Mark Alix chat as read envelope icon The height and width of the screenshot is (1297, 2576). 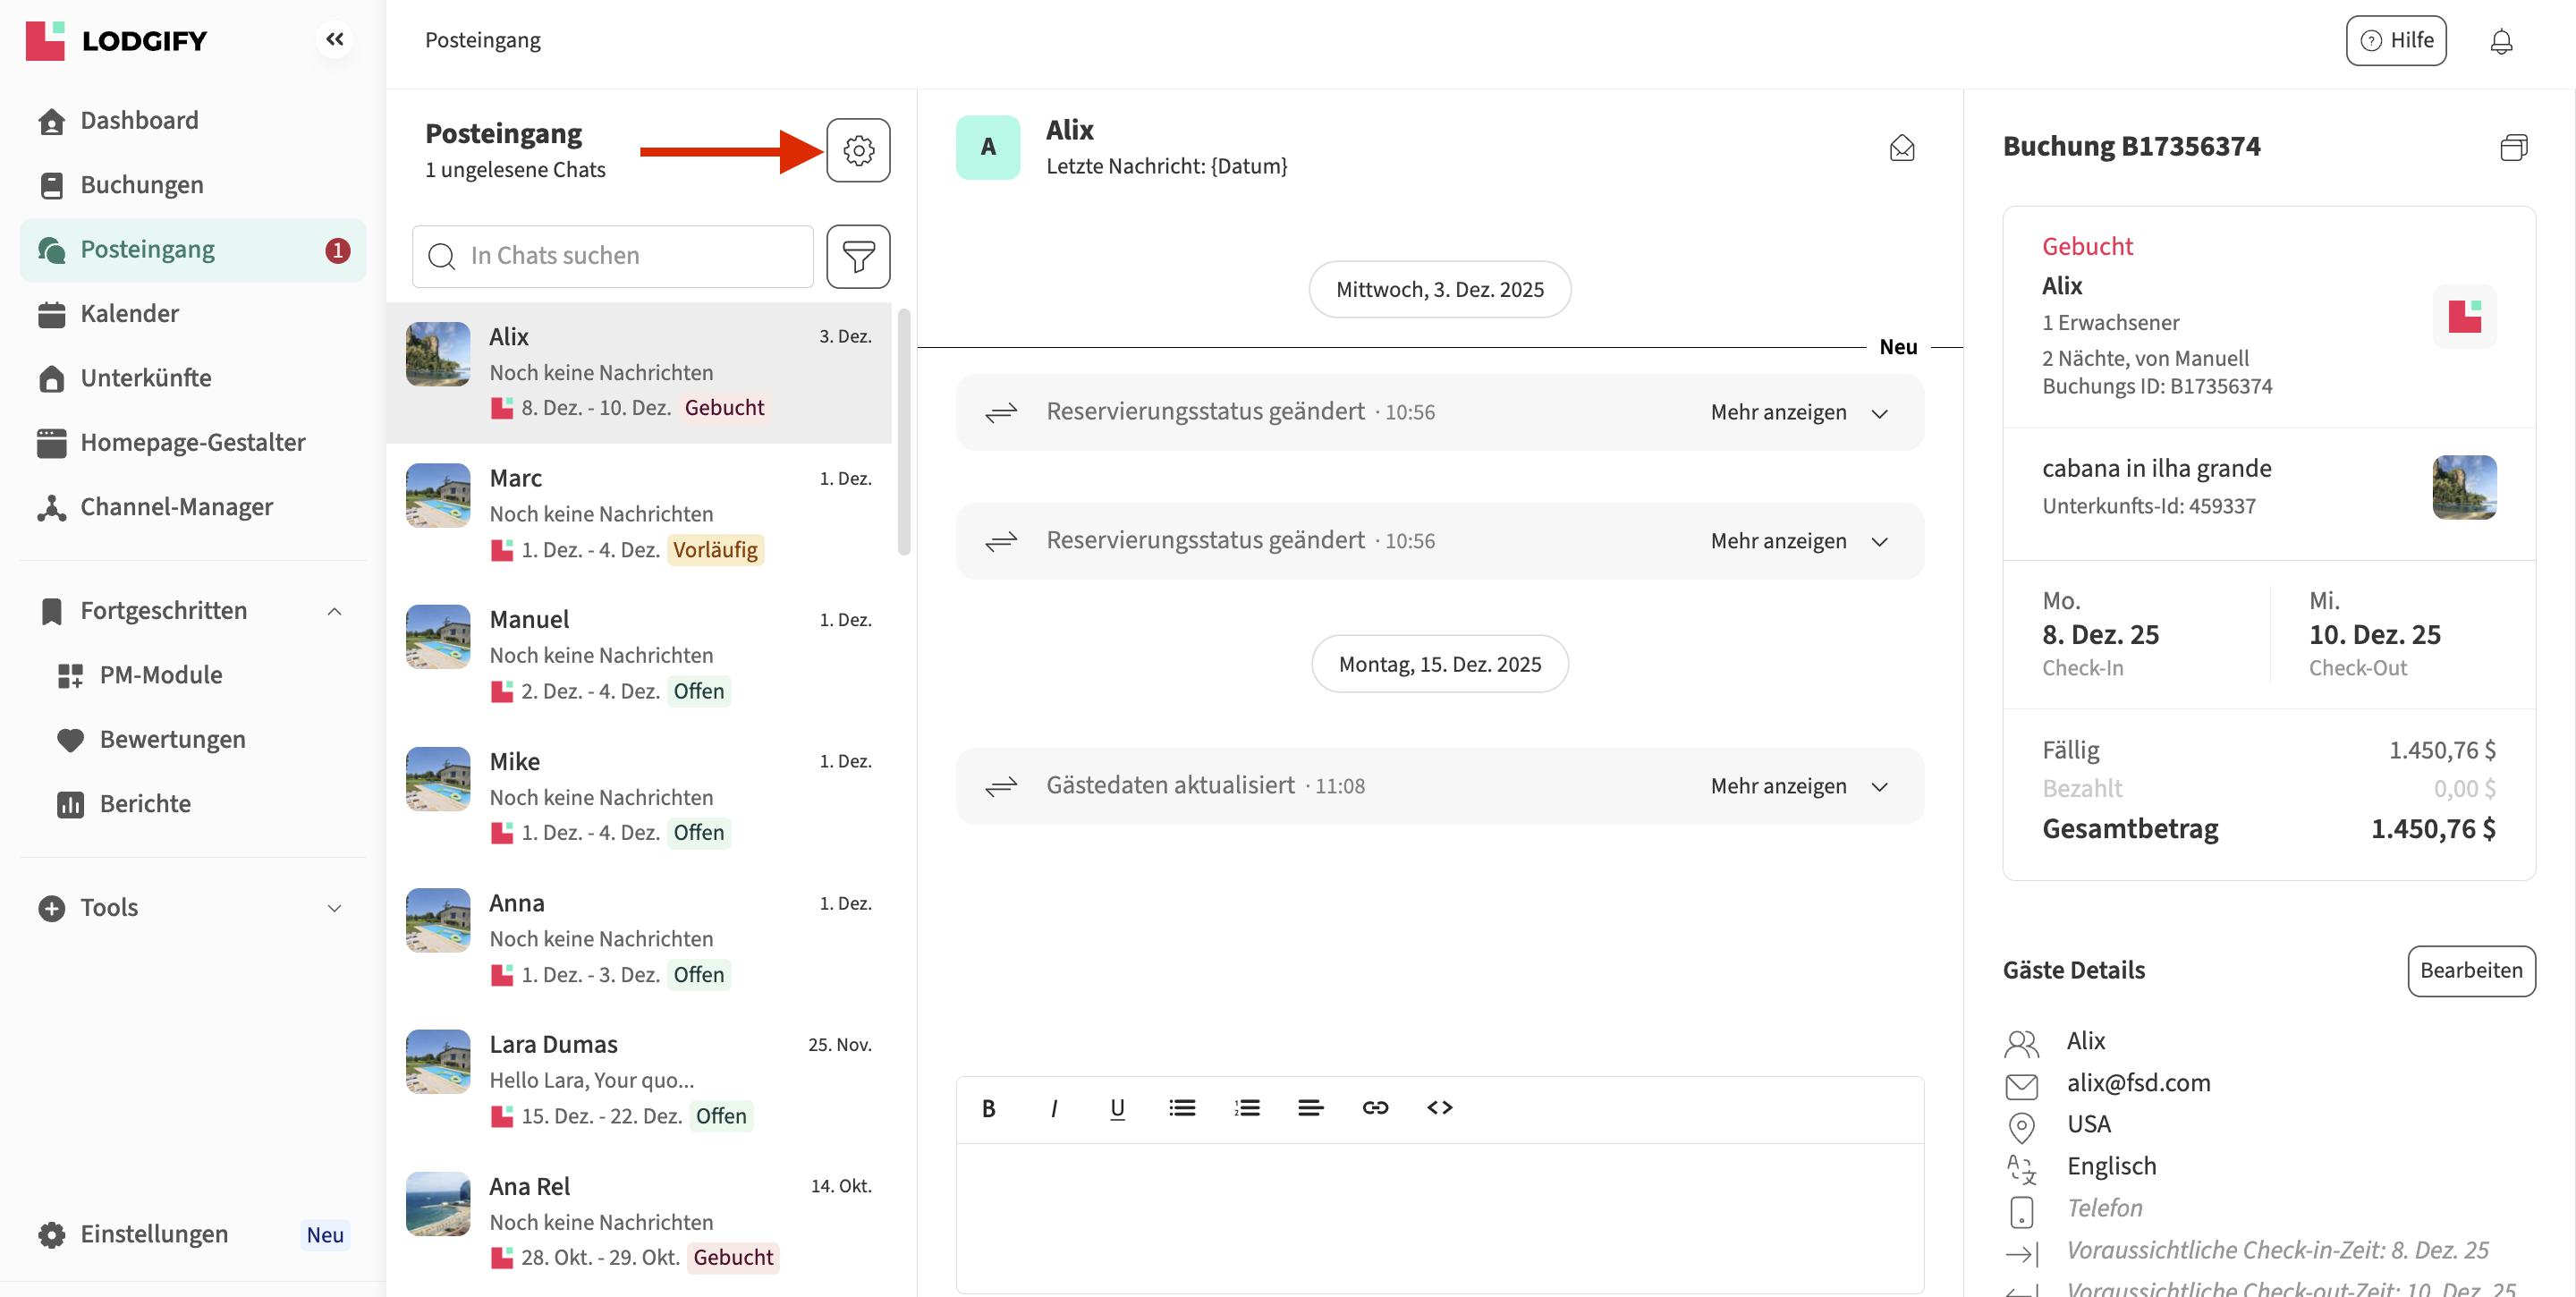[1901, 148]
